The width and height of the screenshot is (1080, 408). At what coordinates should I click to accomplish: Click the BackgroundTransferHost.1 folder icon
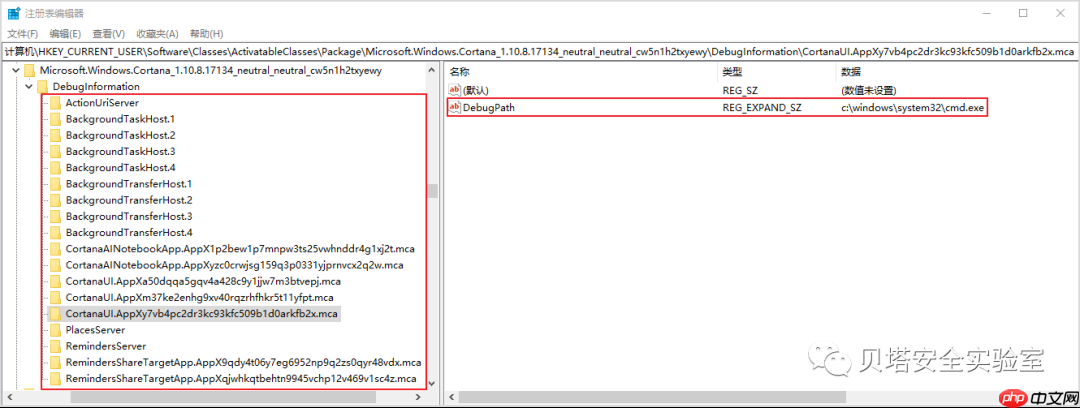tap(55, 184)
